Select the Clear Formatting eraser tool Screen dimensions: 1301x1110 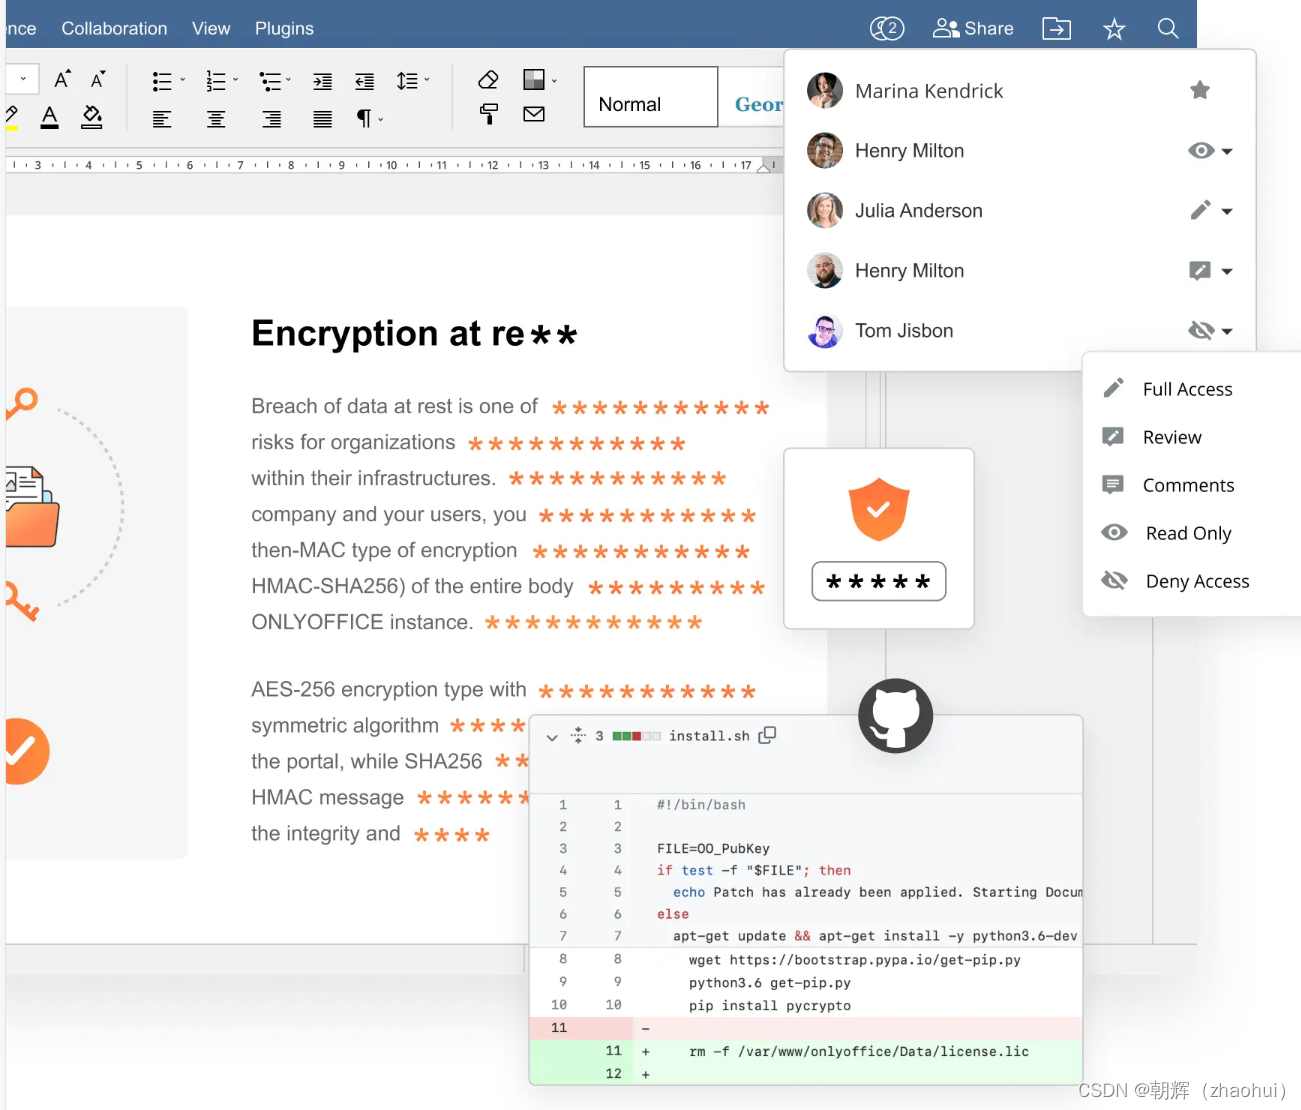[x=488, y=79]
